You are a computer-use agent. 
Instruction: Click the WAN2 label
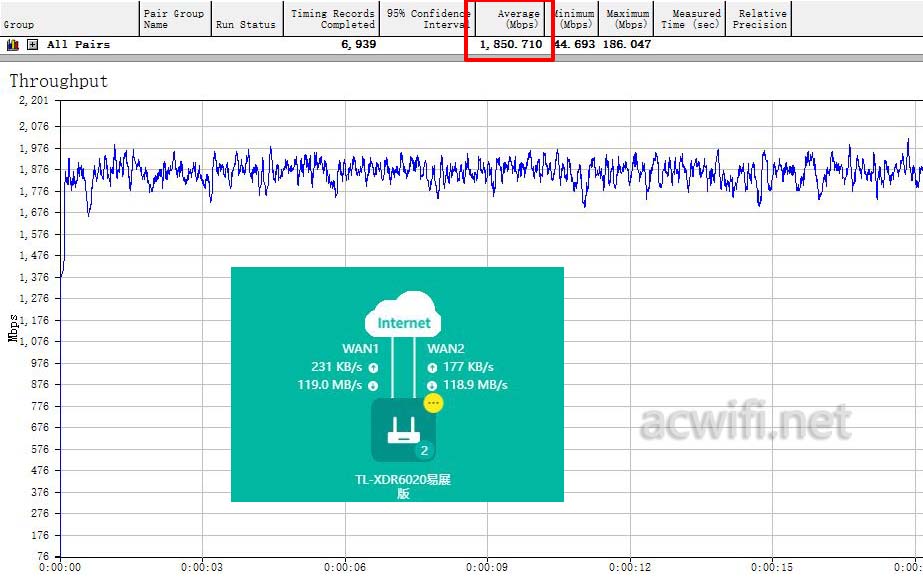tap(446, 348)
